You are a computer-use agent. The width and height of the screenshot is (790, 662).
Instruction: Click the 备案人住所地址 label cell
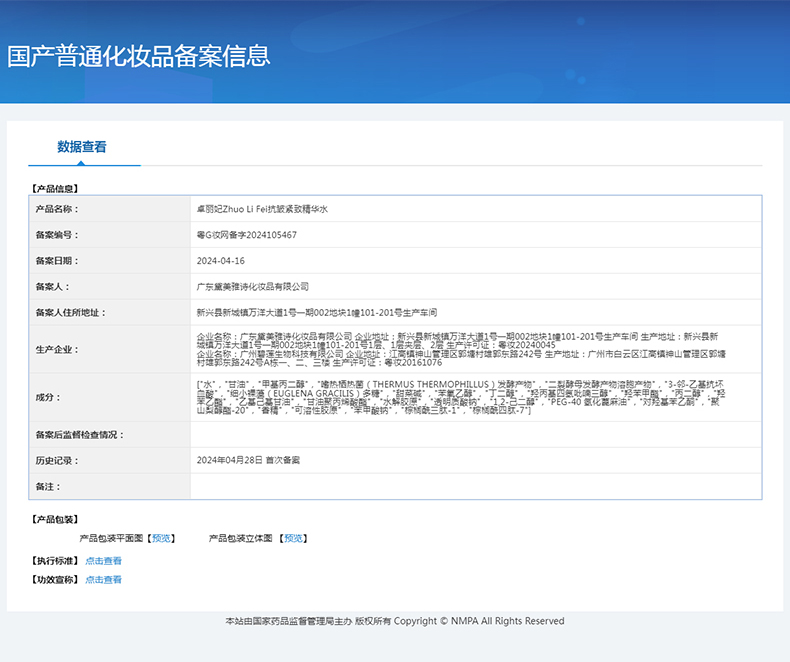[110, 312]
